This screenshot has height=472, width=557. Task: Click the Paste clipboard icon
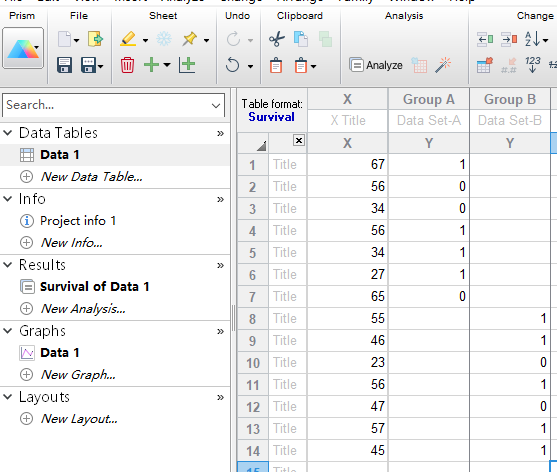tap(276, 66)
